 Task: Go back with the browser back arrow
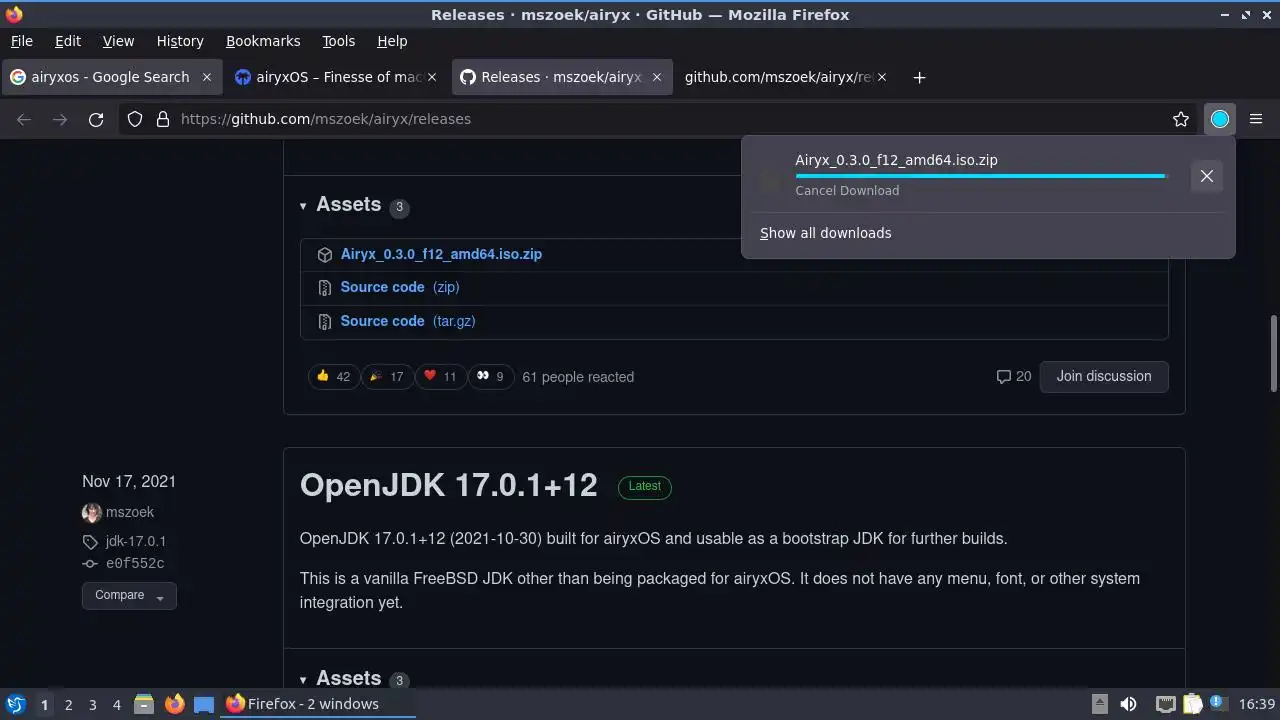pyautogui.click(x=24, y=119)
